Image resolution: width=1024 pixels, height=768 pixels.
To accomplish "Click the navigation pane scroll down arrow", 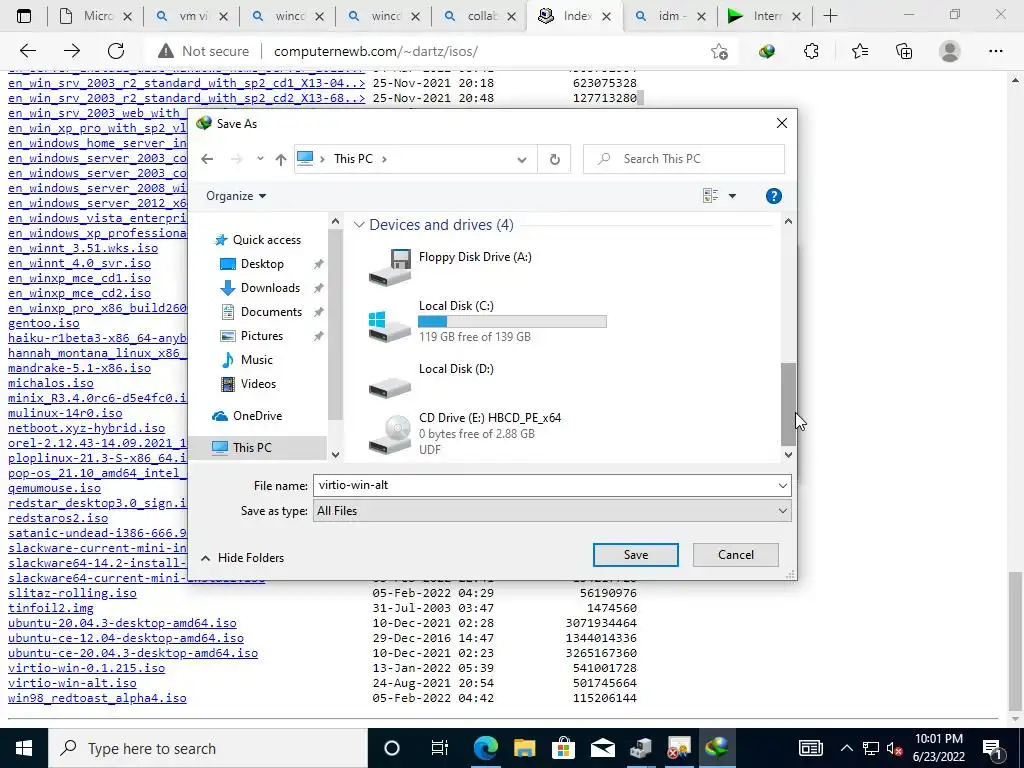I will tap(335, 455).
